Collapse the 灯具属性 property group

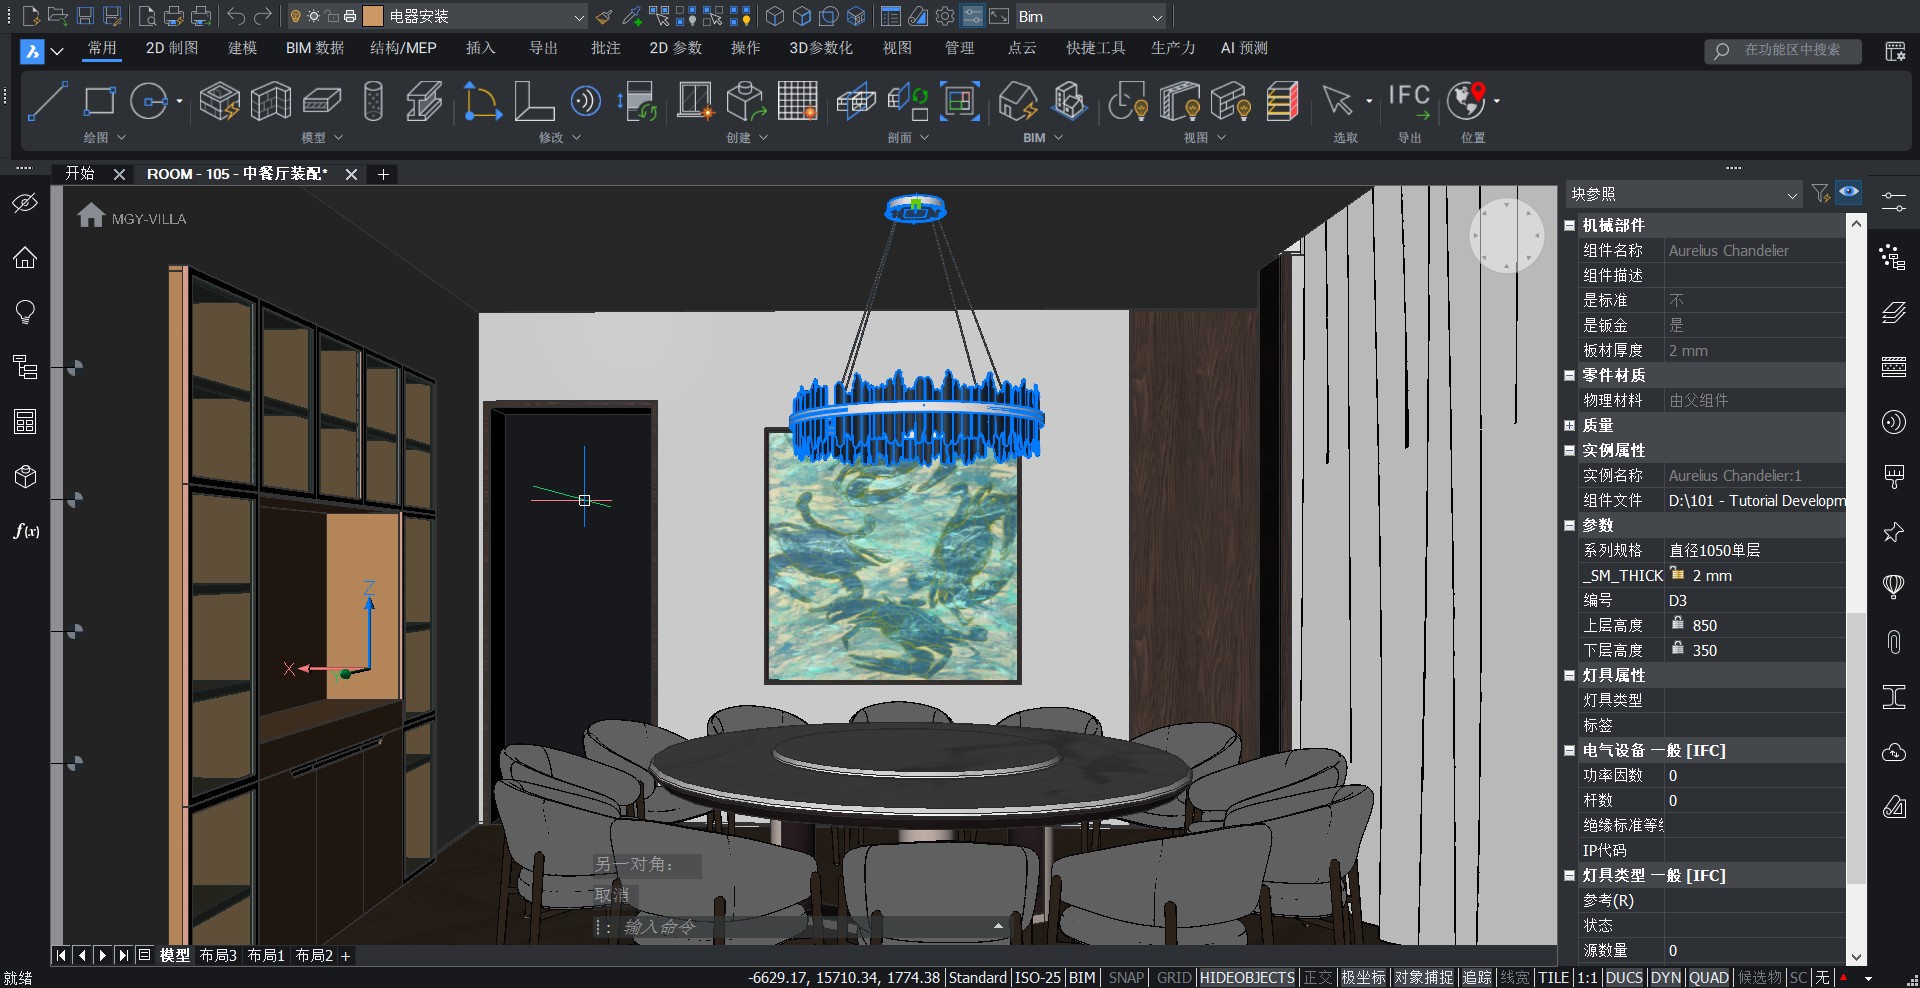point(1570,675)
